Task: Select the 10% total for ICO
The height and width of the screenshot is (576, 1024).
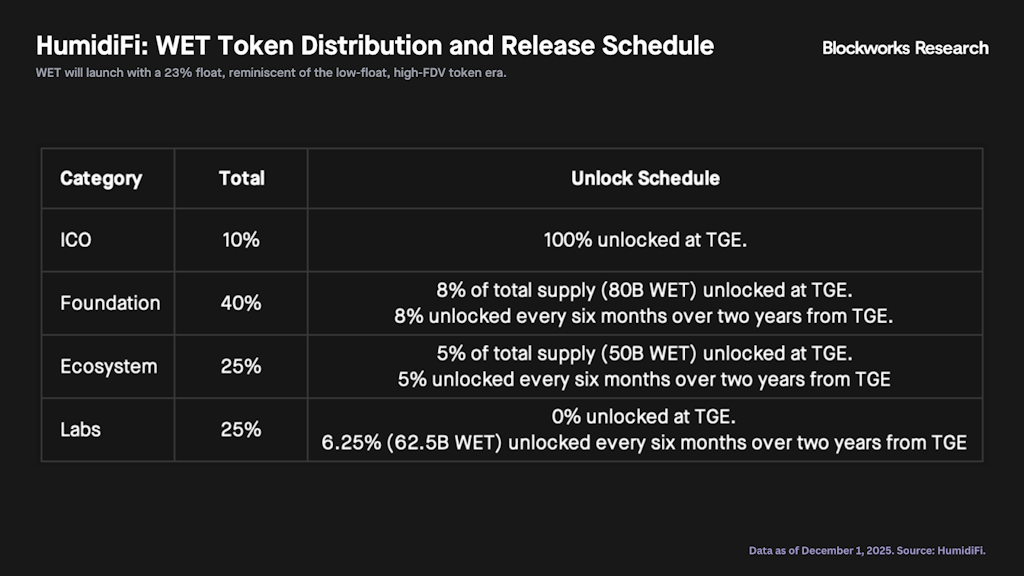Action: click(241, 240)
